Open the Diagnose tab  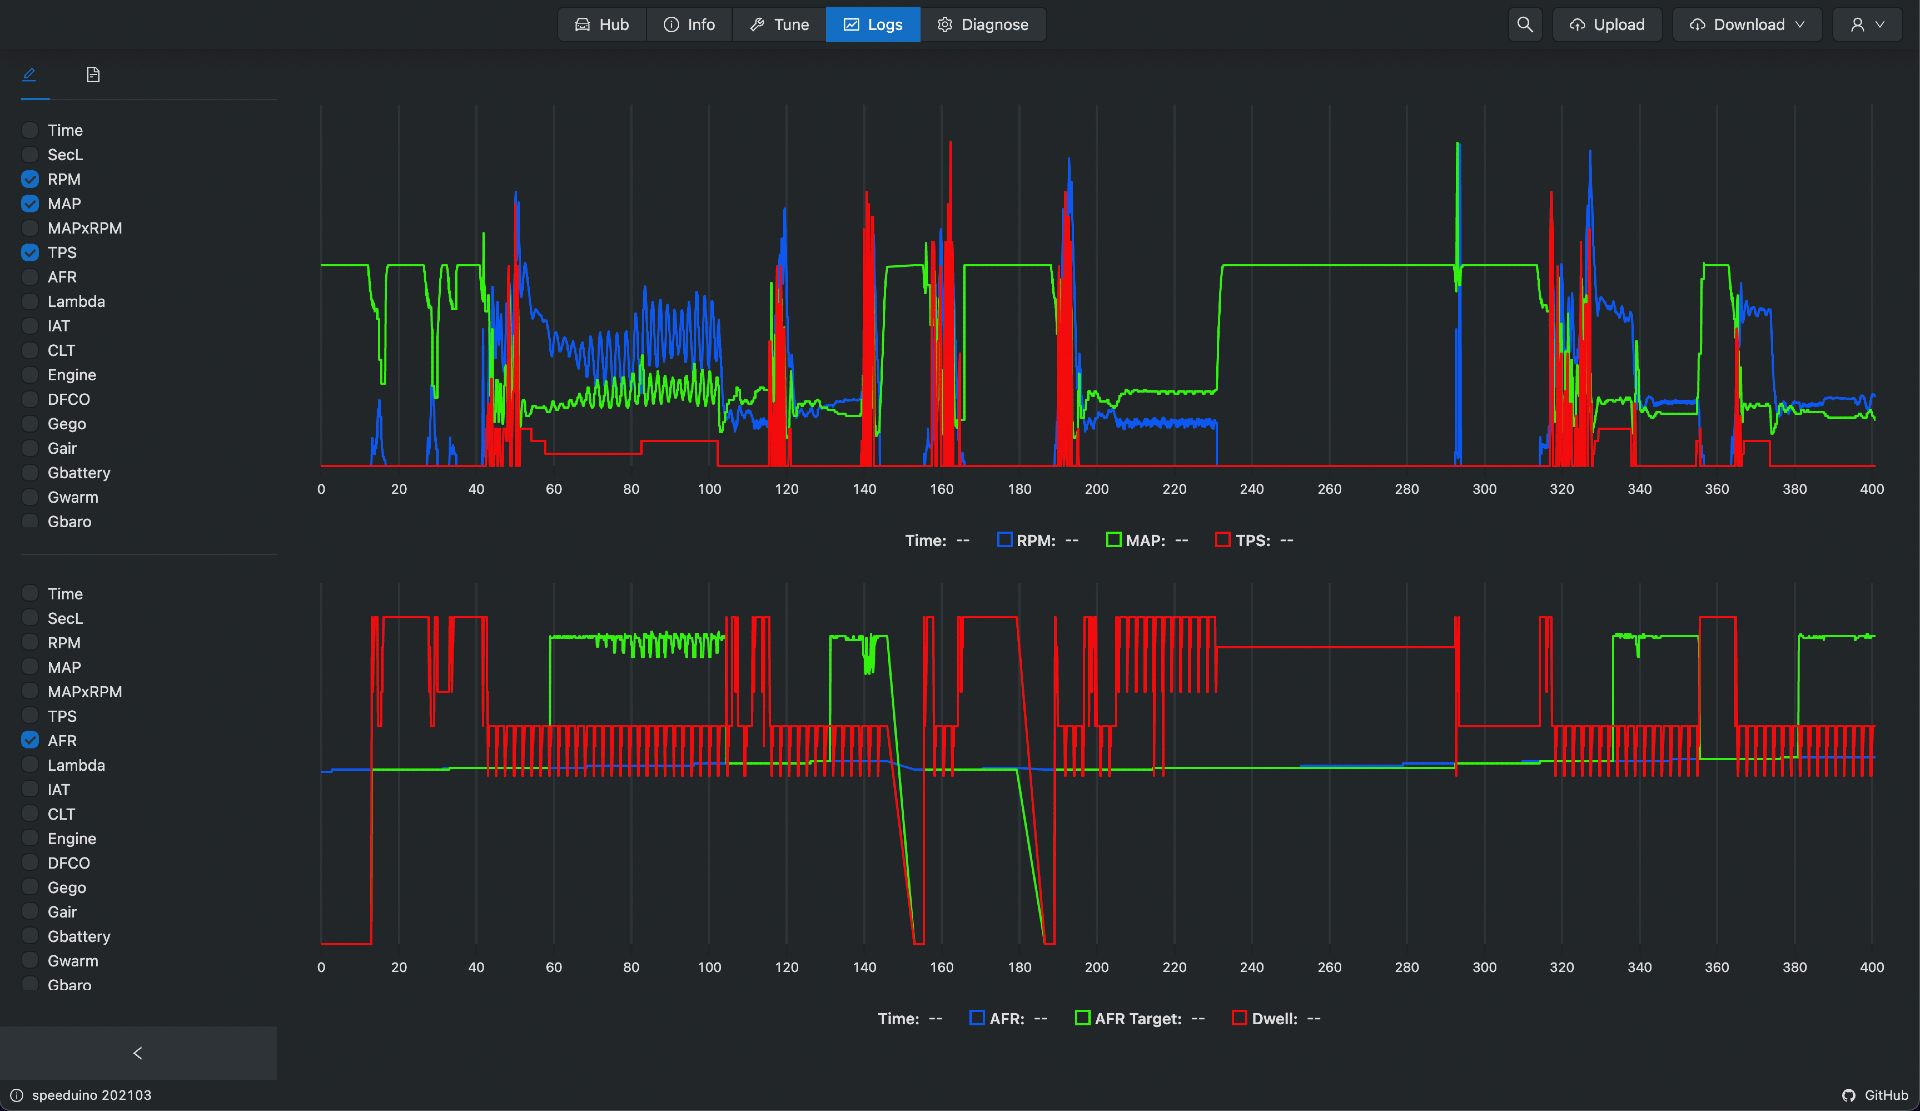983,24
